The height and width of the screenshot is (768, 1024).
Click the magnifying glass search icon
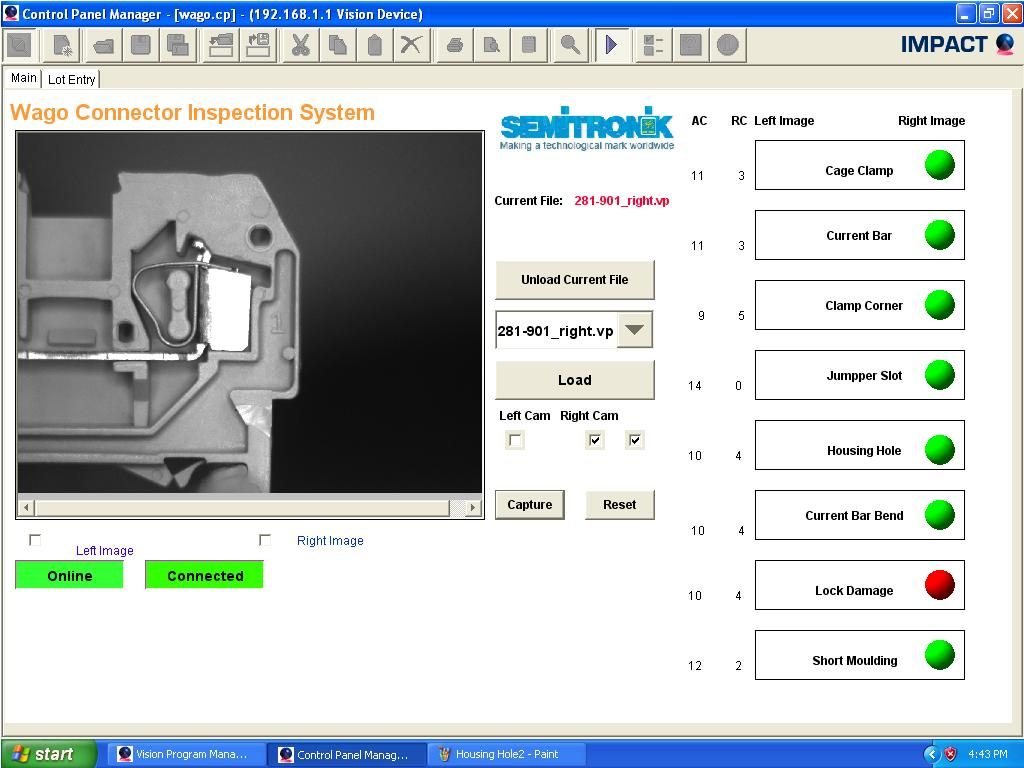[x=569, y=45]
